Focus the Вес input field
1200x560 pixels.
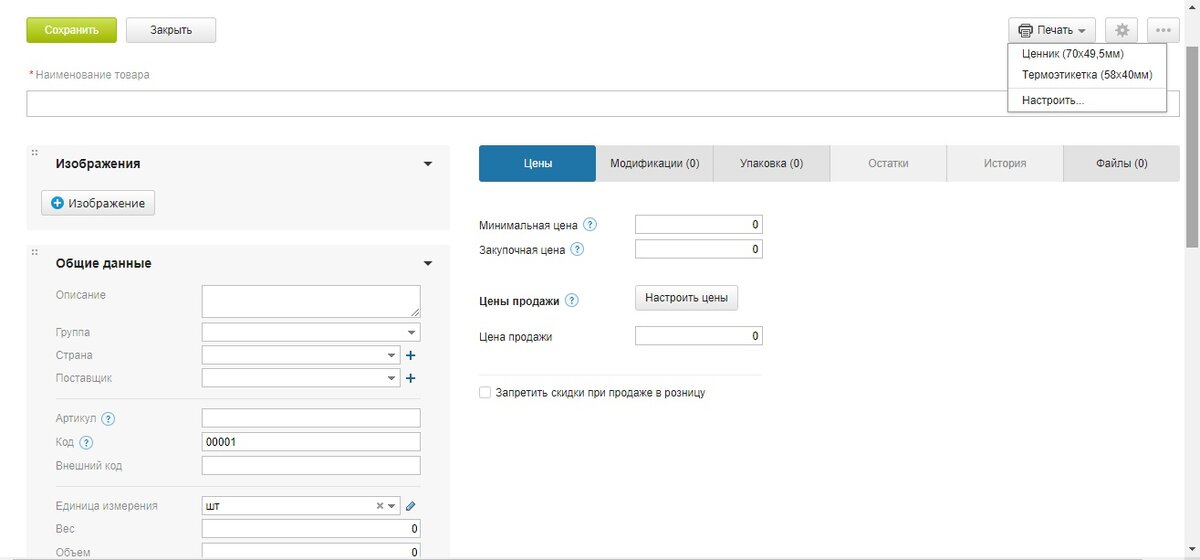click(311, 529)
